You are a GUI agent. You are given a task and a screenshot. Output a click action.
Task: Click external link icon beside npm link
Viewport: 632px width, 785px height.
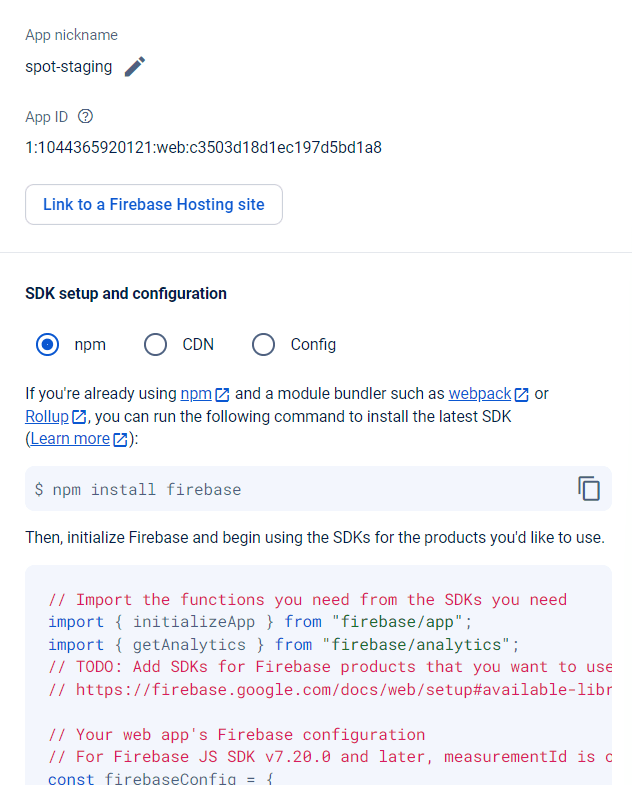point(222,395)
